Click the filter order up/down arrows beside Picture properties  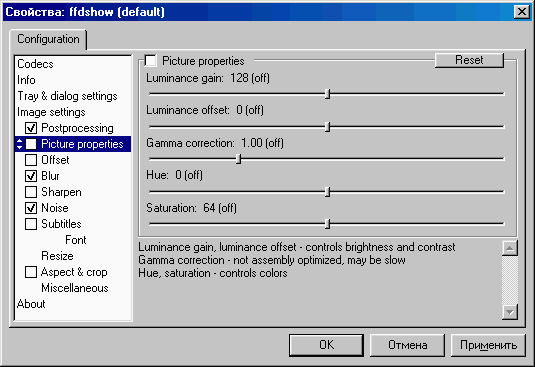click(19, 144)
